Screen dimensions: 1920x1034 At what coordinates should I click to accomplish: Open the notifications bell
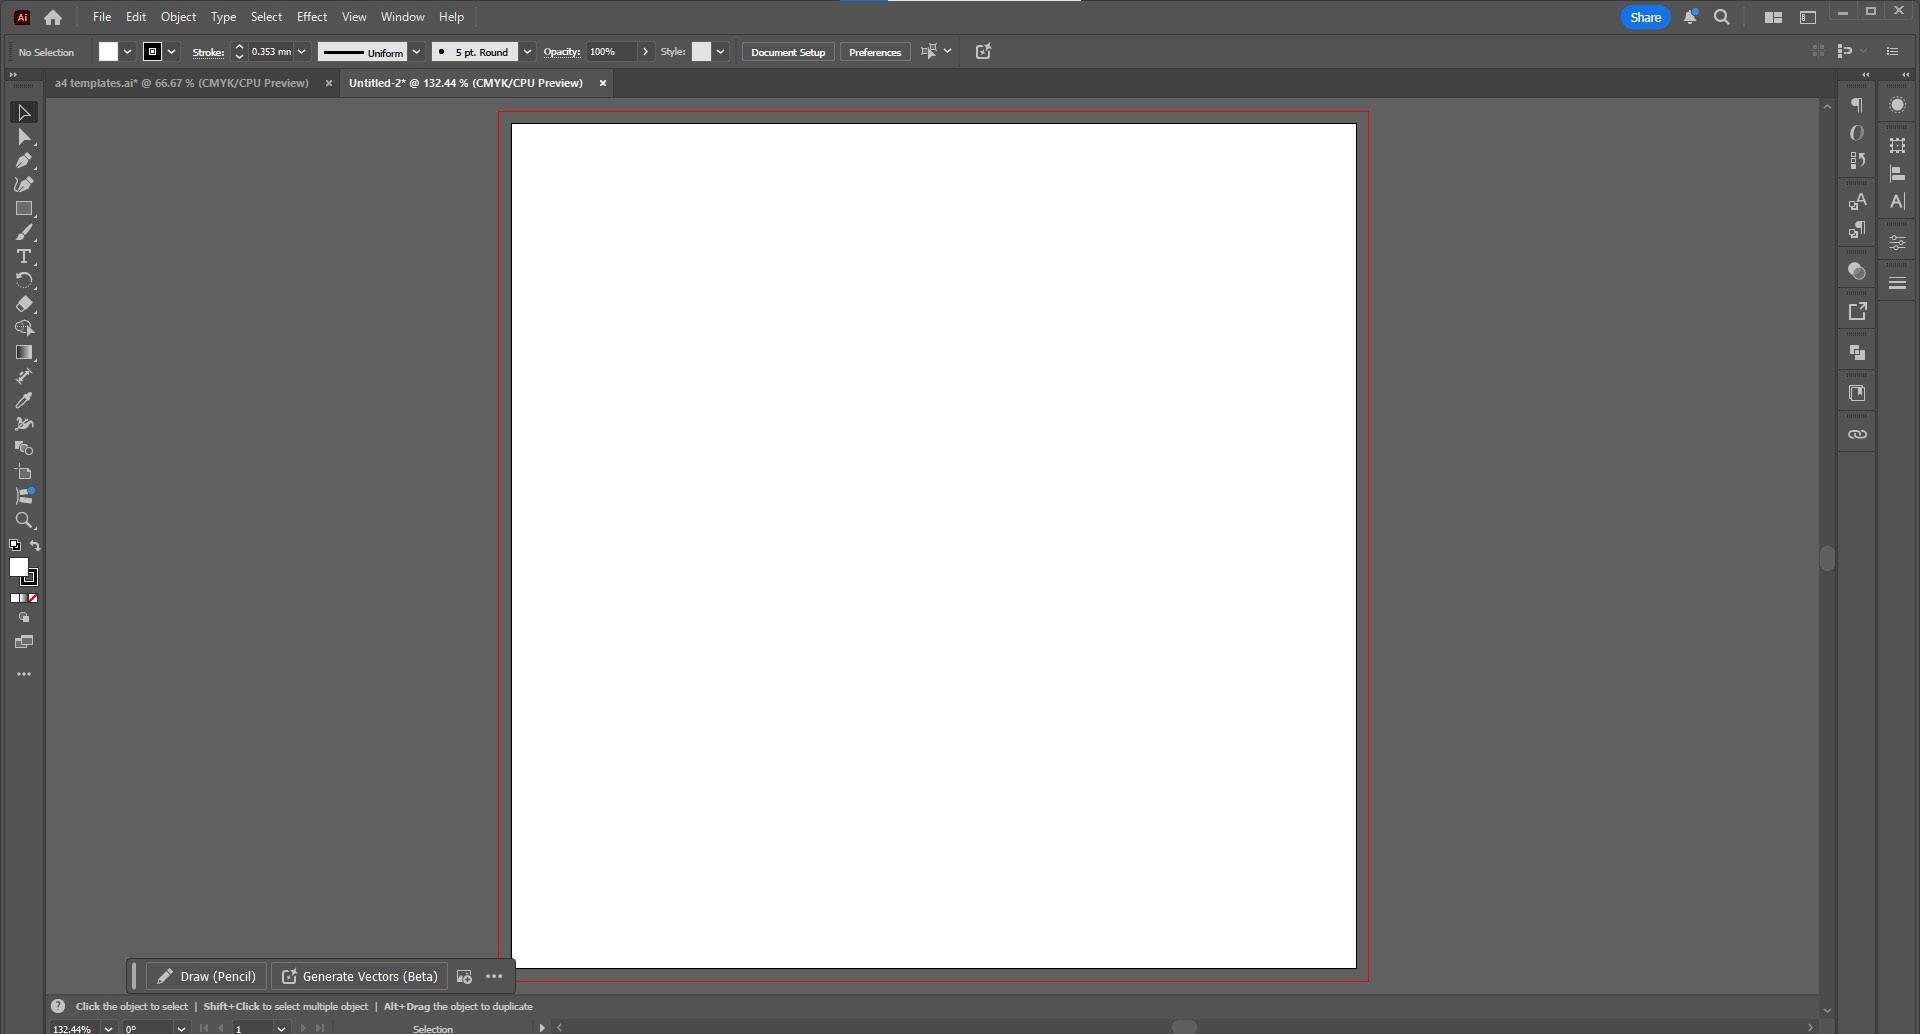(x=1690, y=17)
